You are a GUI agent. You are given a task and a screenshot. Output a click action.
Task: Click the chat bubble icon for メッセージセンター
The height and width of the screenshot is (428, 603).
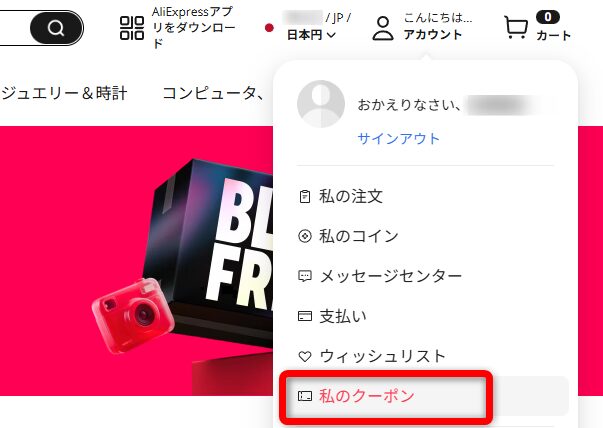305,276
